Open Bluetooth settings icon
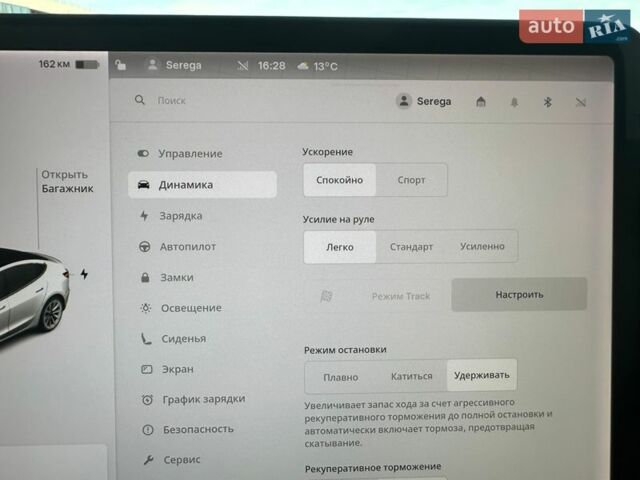The width and height of the screenshot is (640, 480). pyautogui.click(x=548, y=102)
